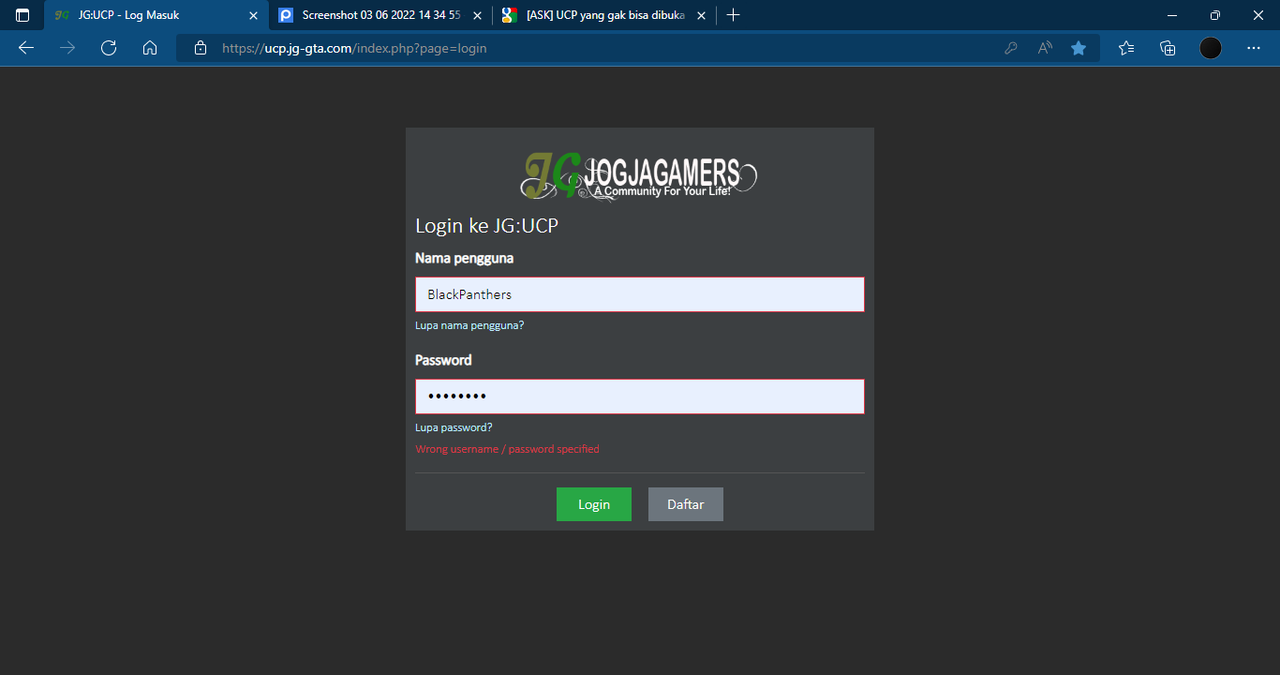Click the green Login button

[x=594, y=504]
